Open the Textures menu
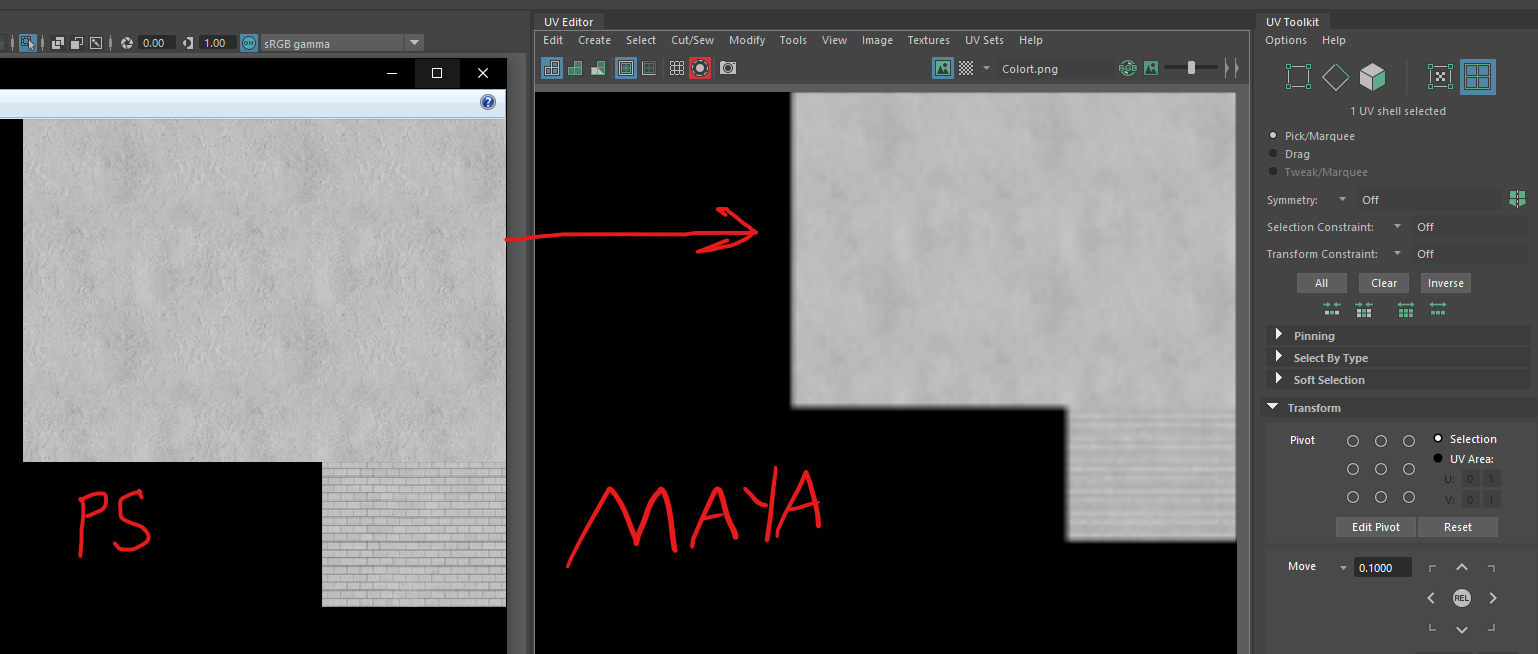The image size is (1538, 654). pos(928,40)
